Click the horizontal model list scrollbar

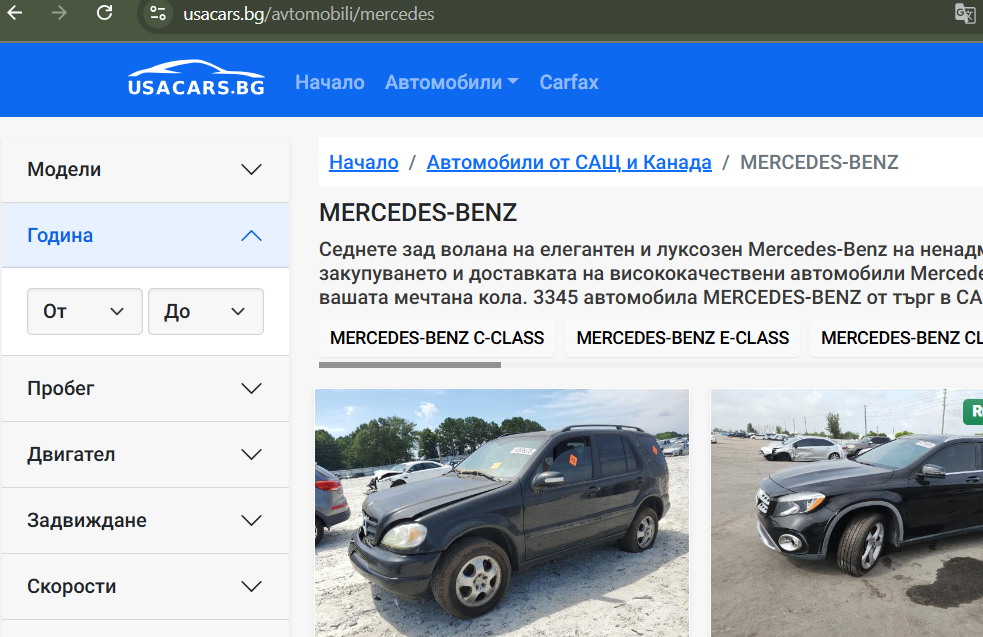tap(410, 365)
